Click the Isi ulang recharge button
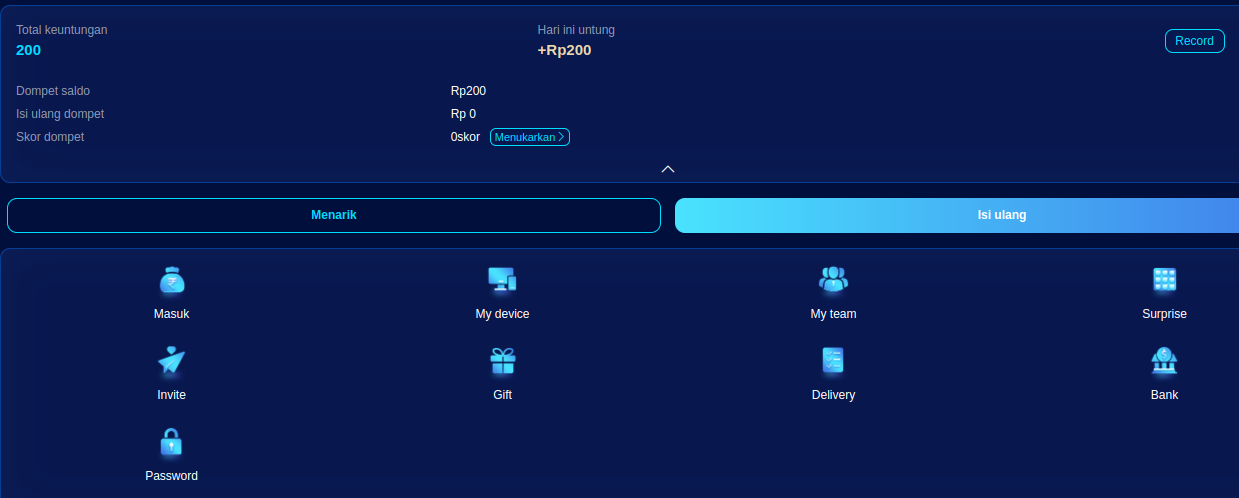 point(957,215)
